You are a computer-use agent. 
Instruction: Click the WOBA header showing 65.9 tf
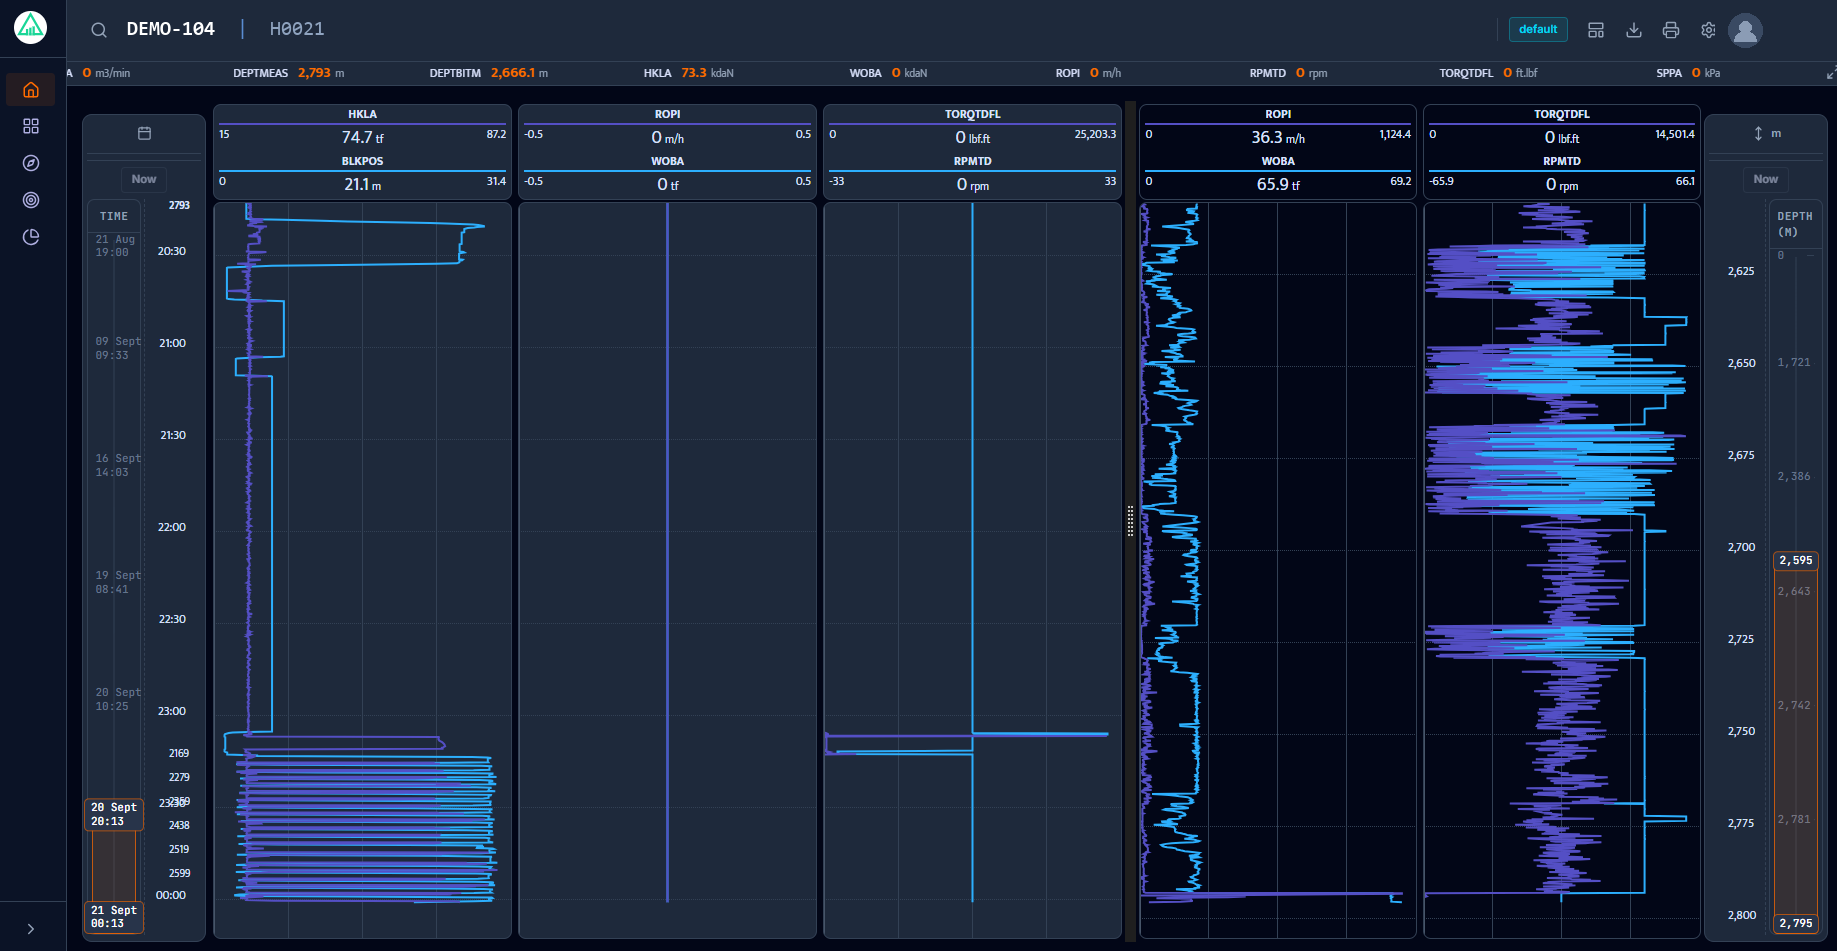coord(1278,174)
